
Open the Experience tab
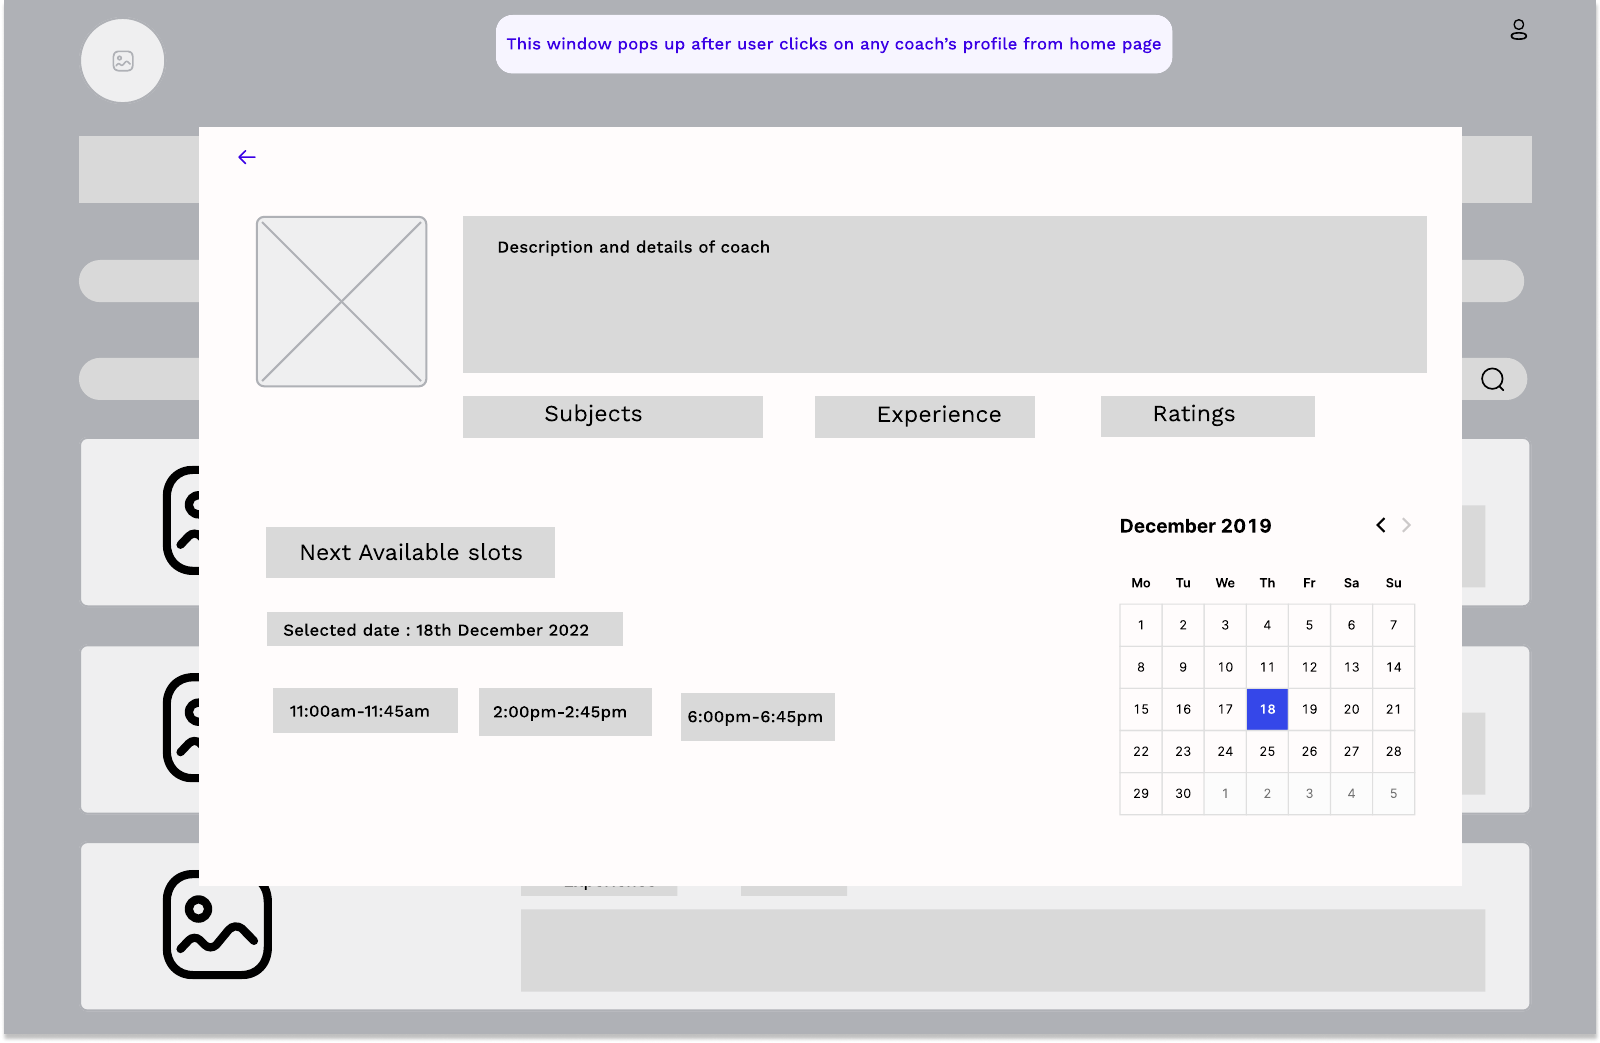(925, 416)
